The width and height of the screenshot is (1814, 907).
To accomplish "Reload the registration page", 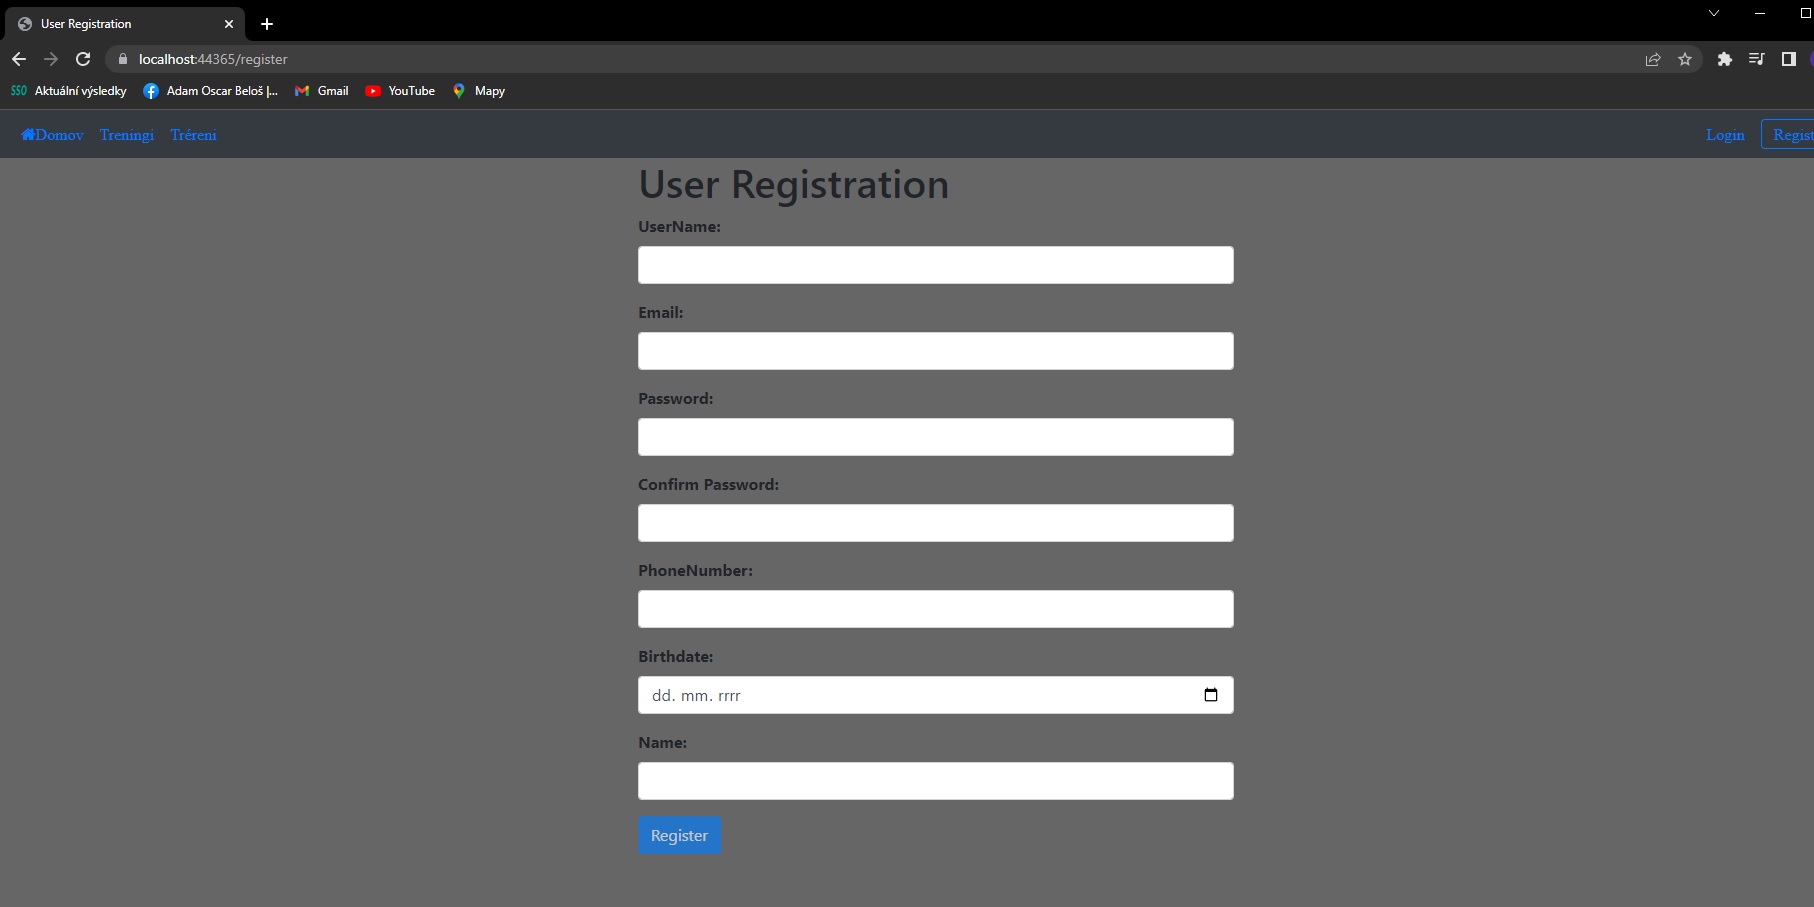I will pyautogui.click(x=83, y=59).
